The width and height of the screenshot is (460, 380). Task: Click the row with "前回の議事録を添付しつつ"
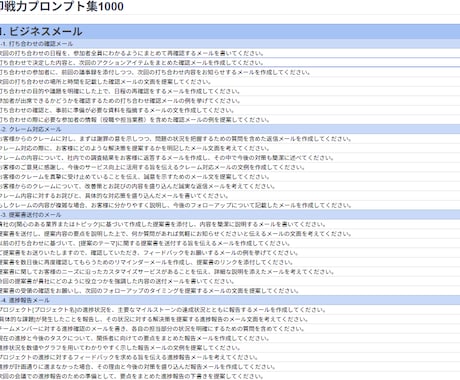(230, 72)
